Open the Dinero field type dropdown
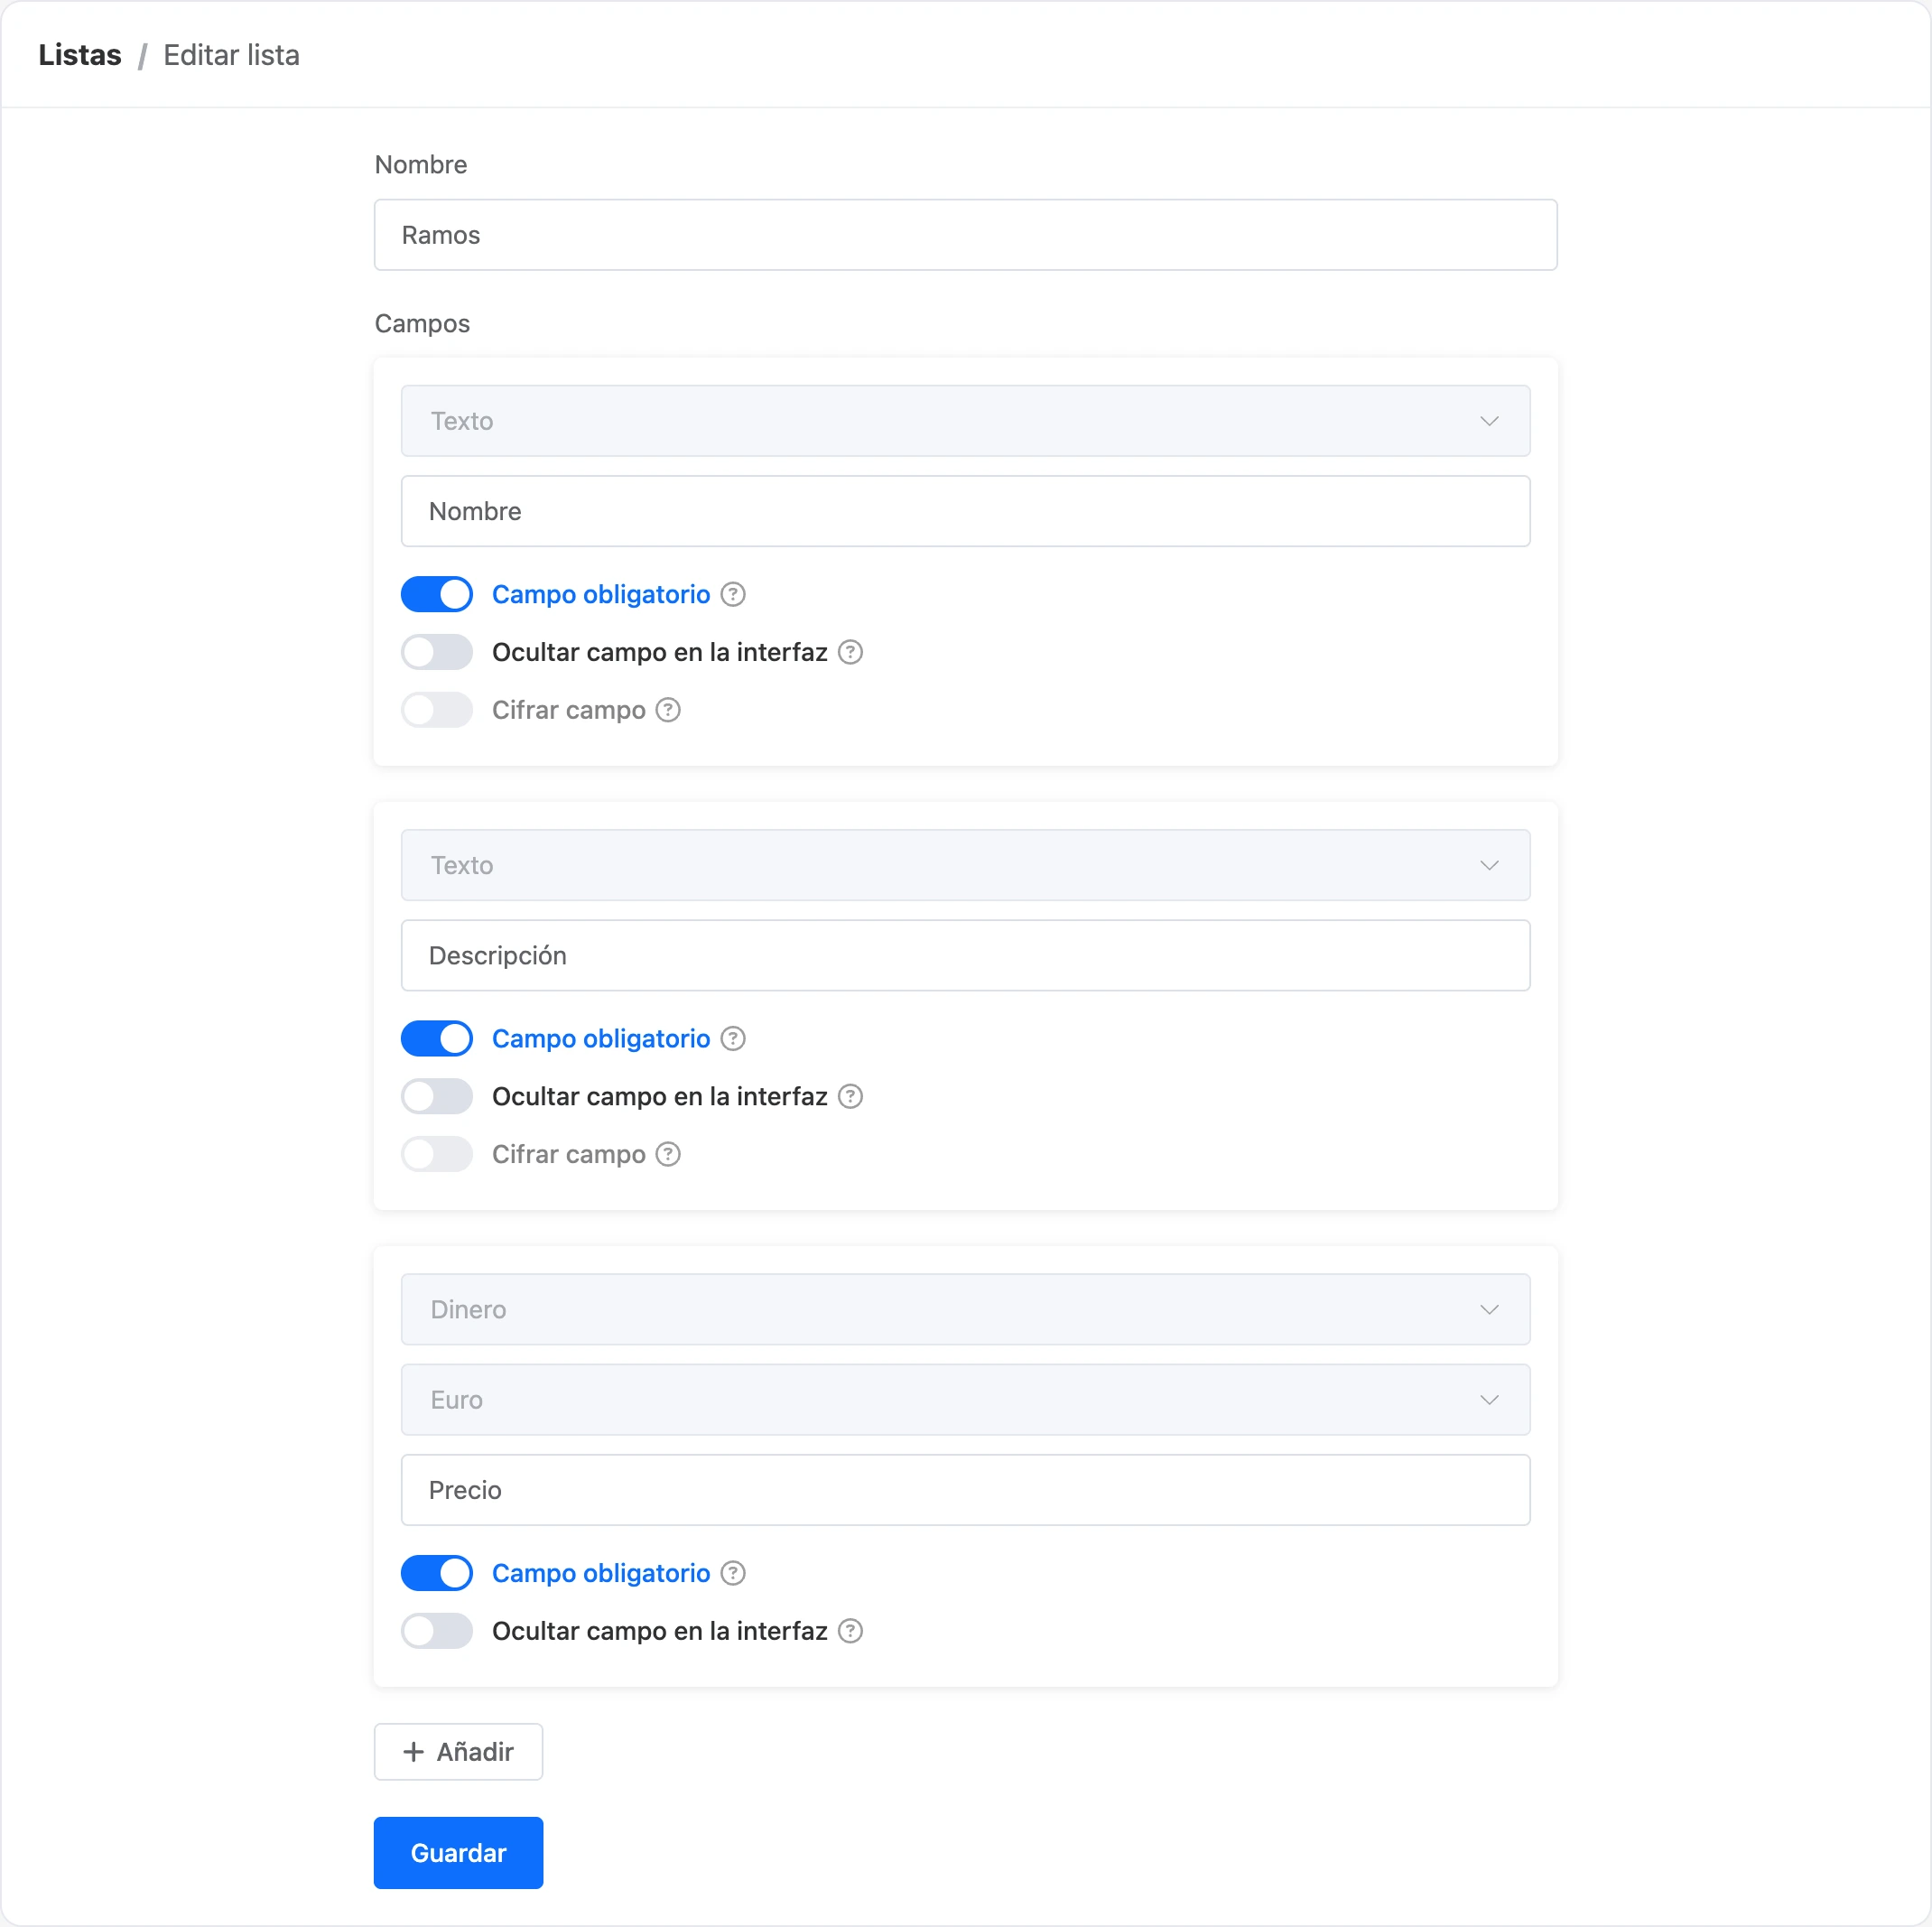 pos(965,1309)
